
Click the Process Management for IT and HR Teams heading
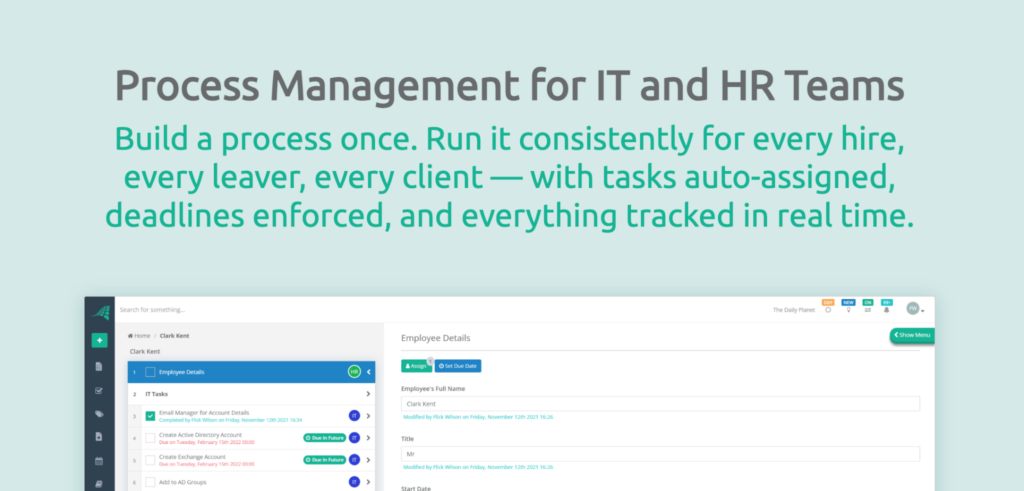509,86
